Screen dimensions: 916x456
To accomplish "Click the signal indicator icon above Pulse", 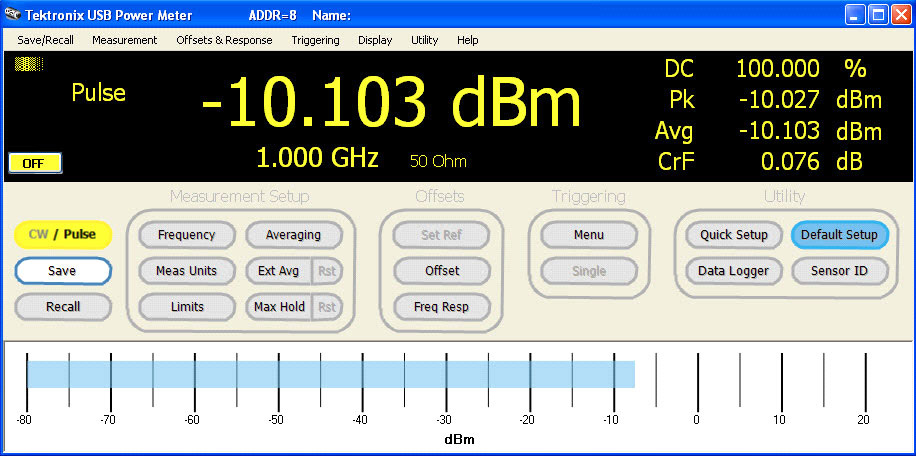I will tap(29, 64).
